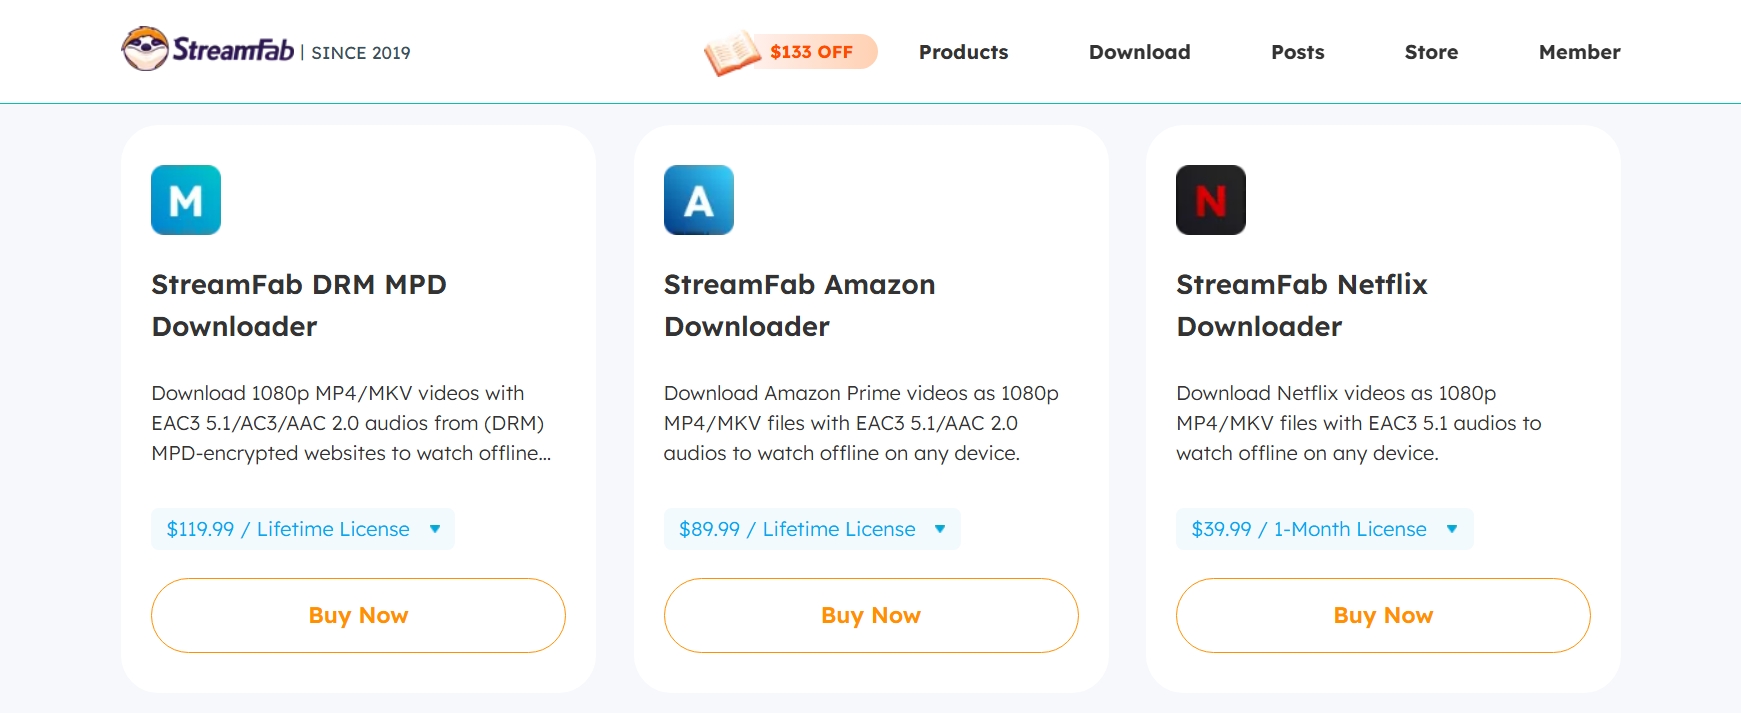Image resolution: width=1741 pixels, height=713 pixels.
Task: Click the $133 OFF promo badge
Action: tap(811, 52)
